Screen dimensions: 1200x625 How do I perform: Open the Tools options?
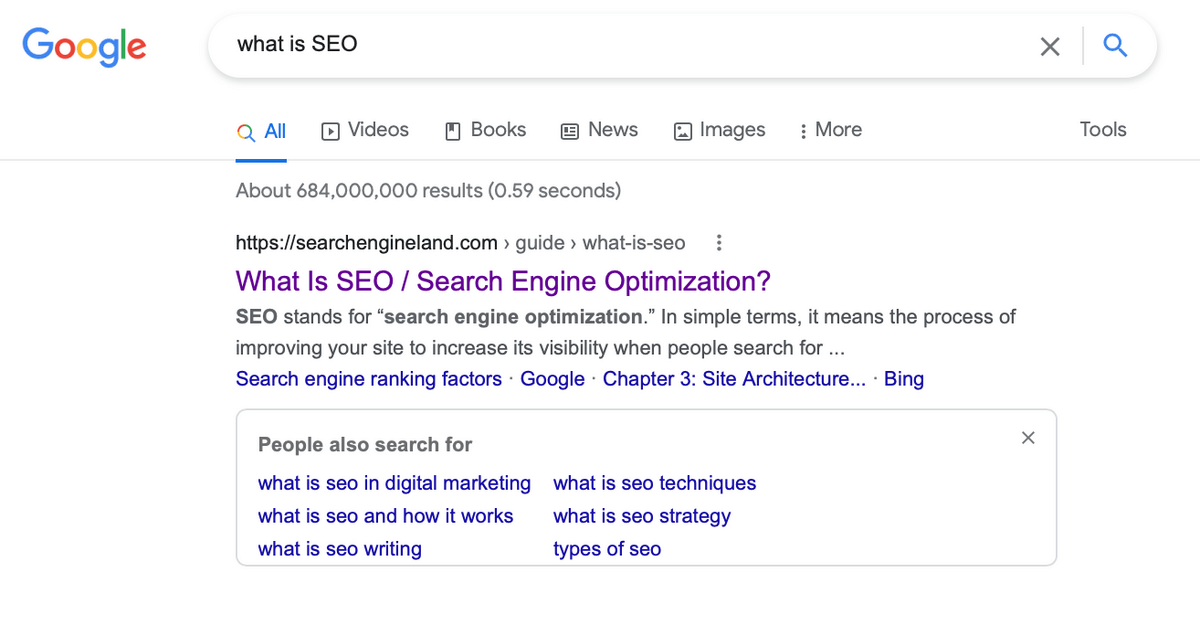tap(1103, 130)
